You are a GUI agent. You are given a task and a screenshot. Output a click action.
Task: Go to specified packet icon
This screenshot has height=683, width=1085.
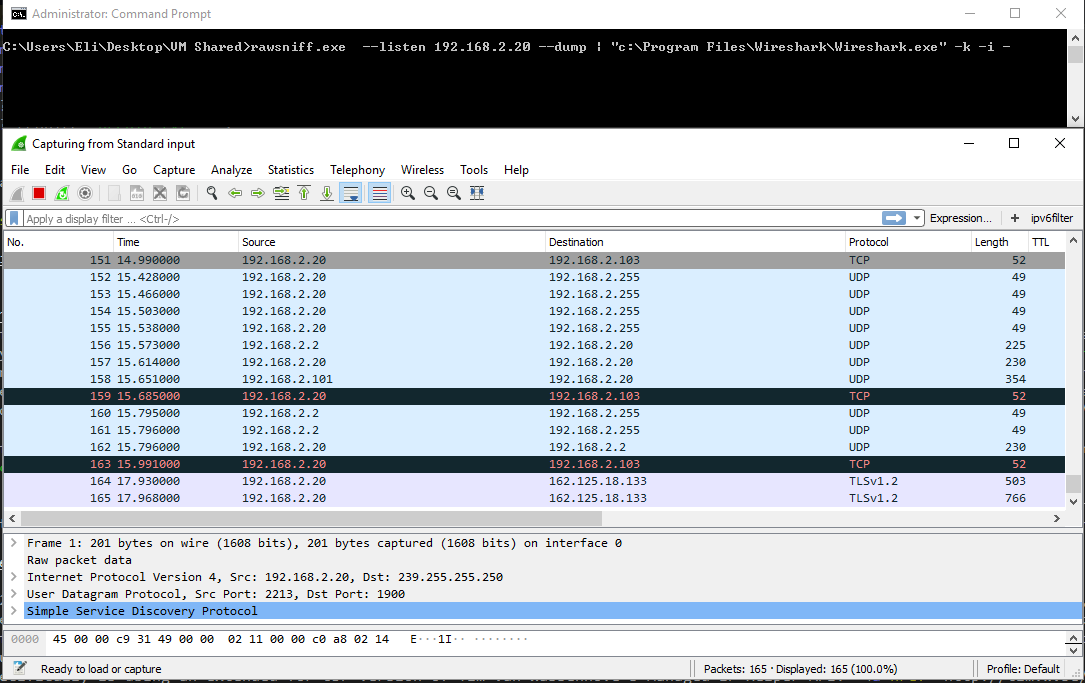[x=281, y=194]
